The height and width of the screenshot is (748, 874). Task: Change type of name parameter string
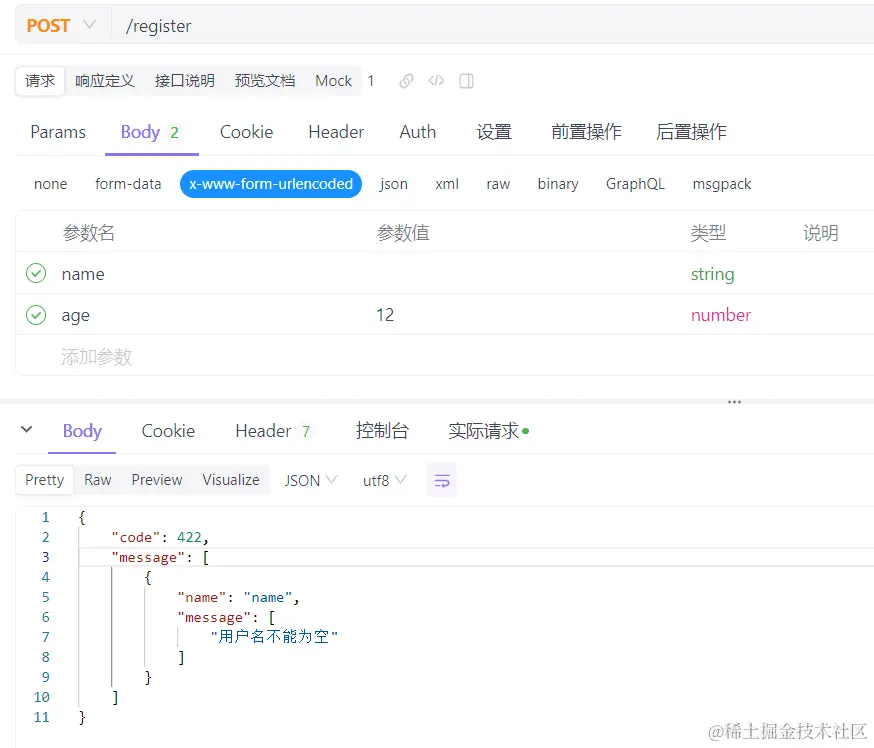click(712, 274)
